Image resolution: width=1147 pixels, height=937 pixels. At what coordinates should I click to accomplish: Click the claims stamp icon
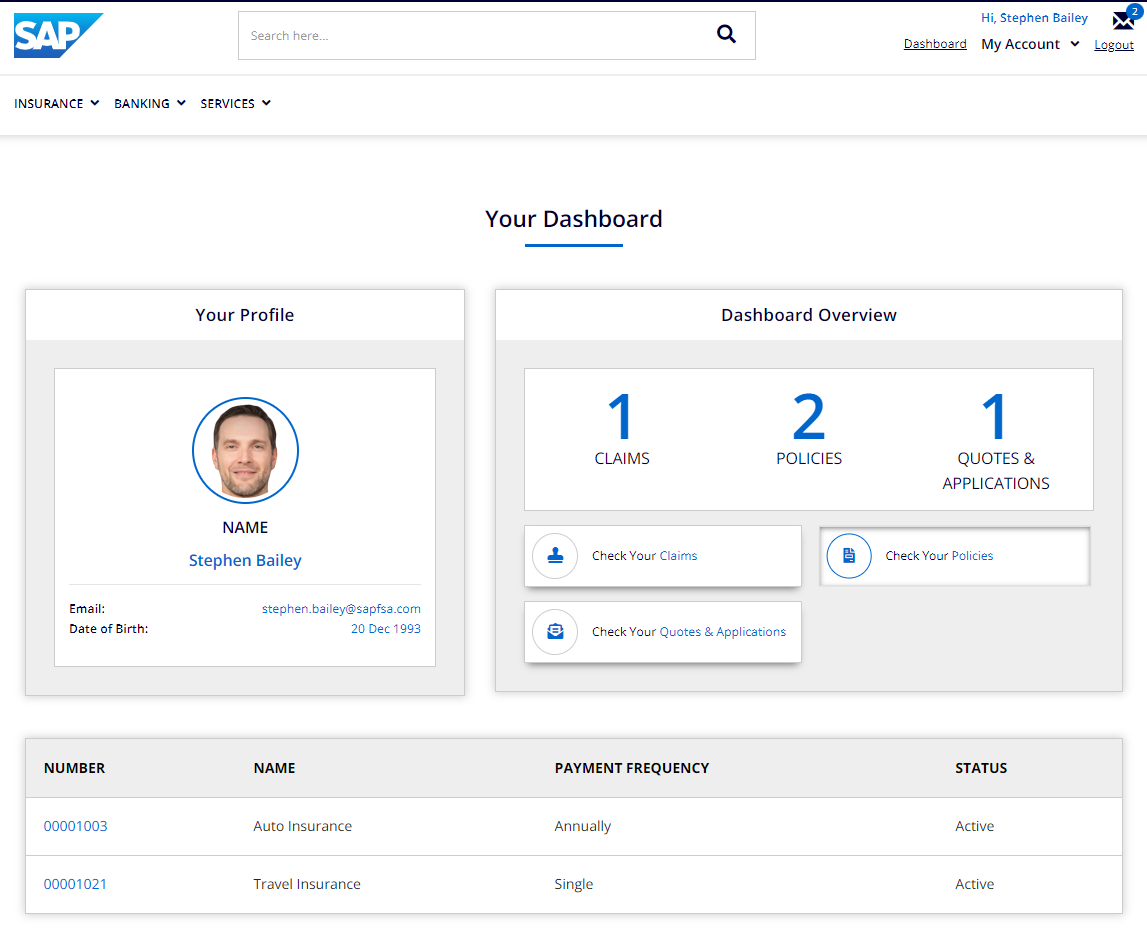click(555, 556)
